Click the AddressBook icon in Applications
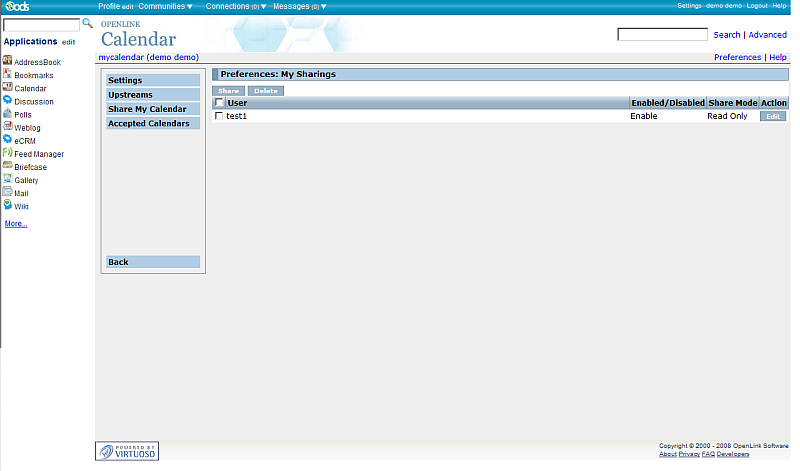 8,62
